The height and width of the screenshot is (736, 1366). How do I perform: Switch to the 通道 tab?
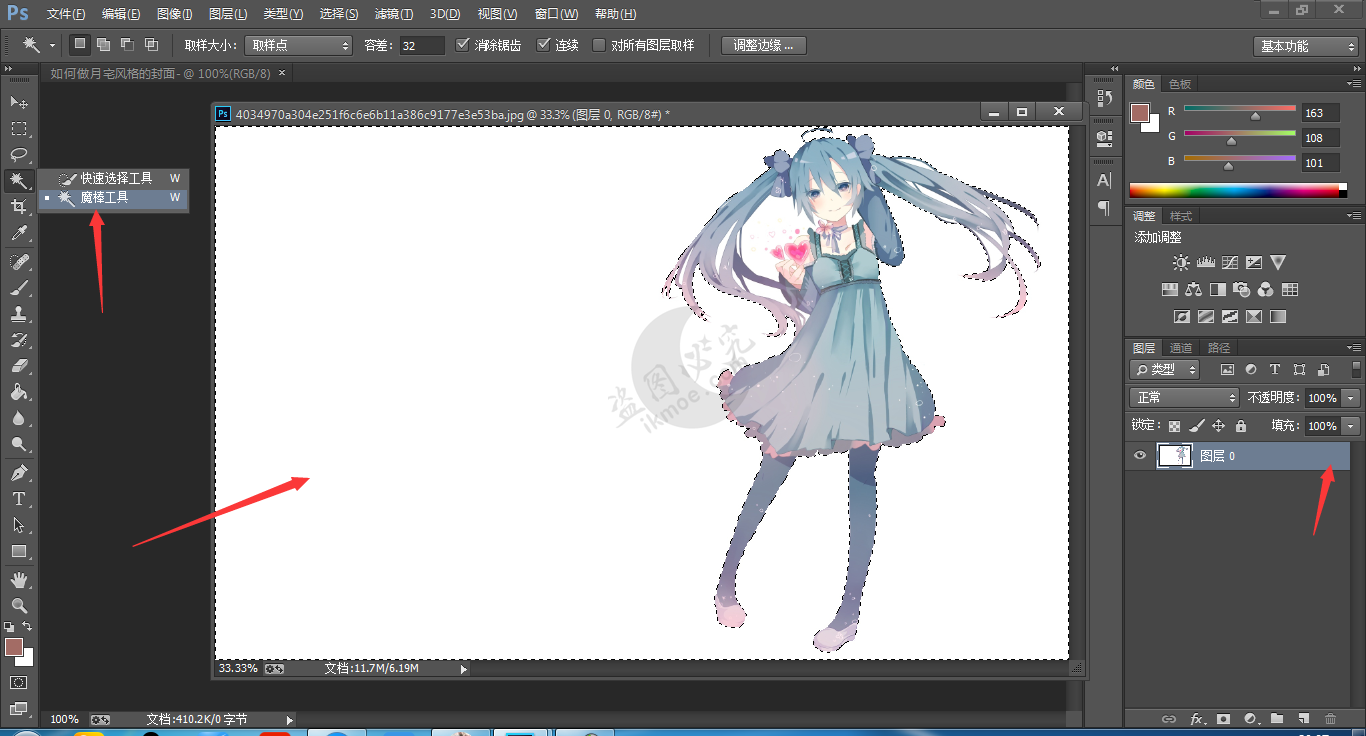pos(1181,348)
